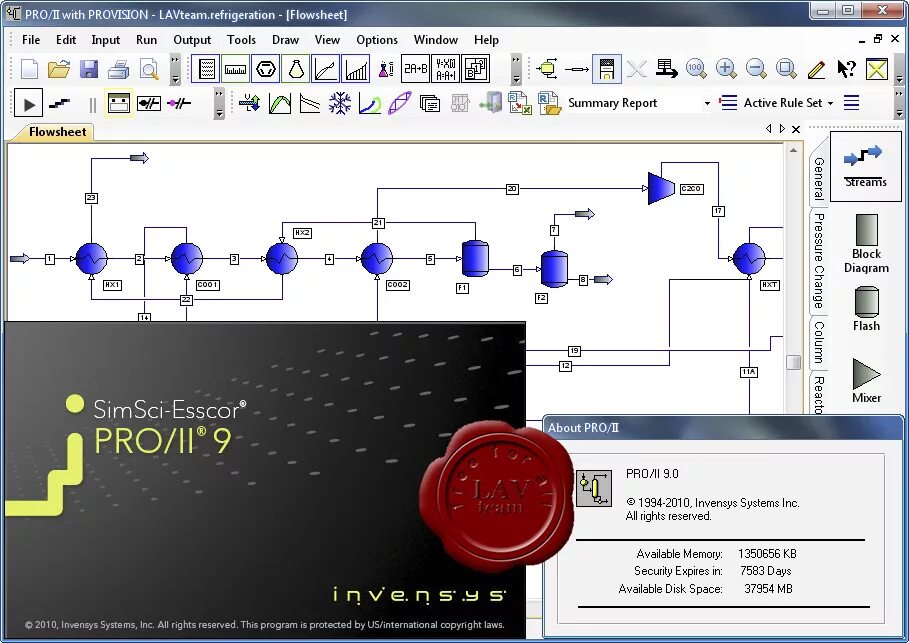Screen dimensions: 909x643
Task: Toggle the run status window icon
Action: pyautogui.click(x=119, y=104)
